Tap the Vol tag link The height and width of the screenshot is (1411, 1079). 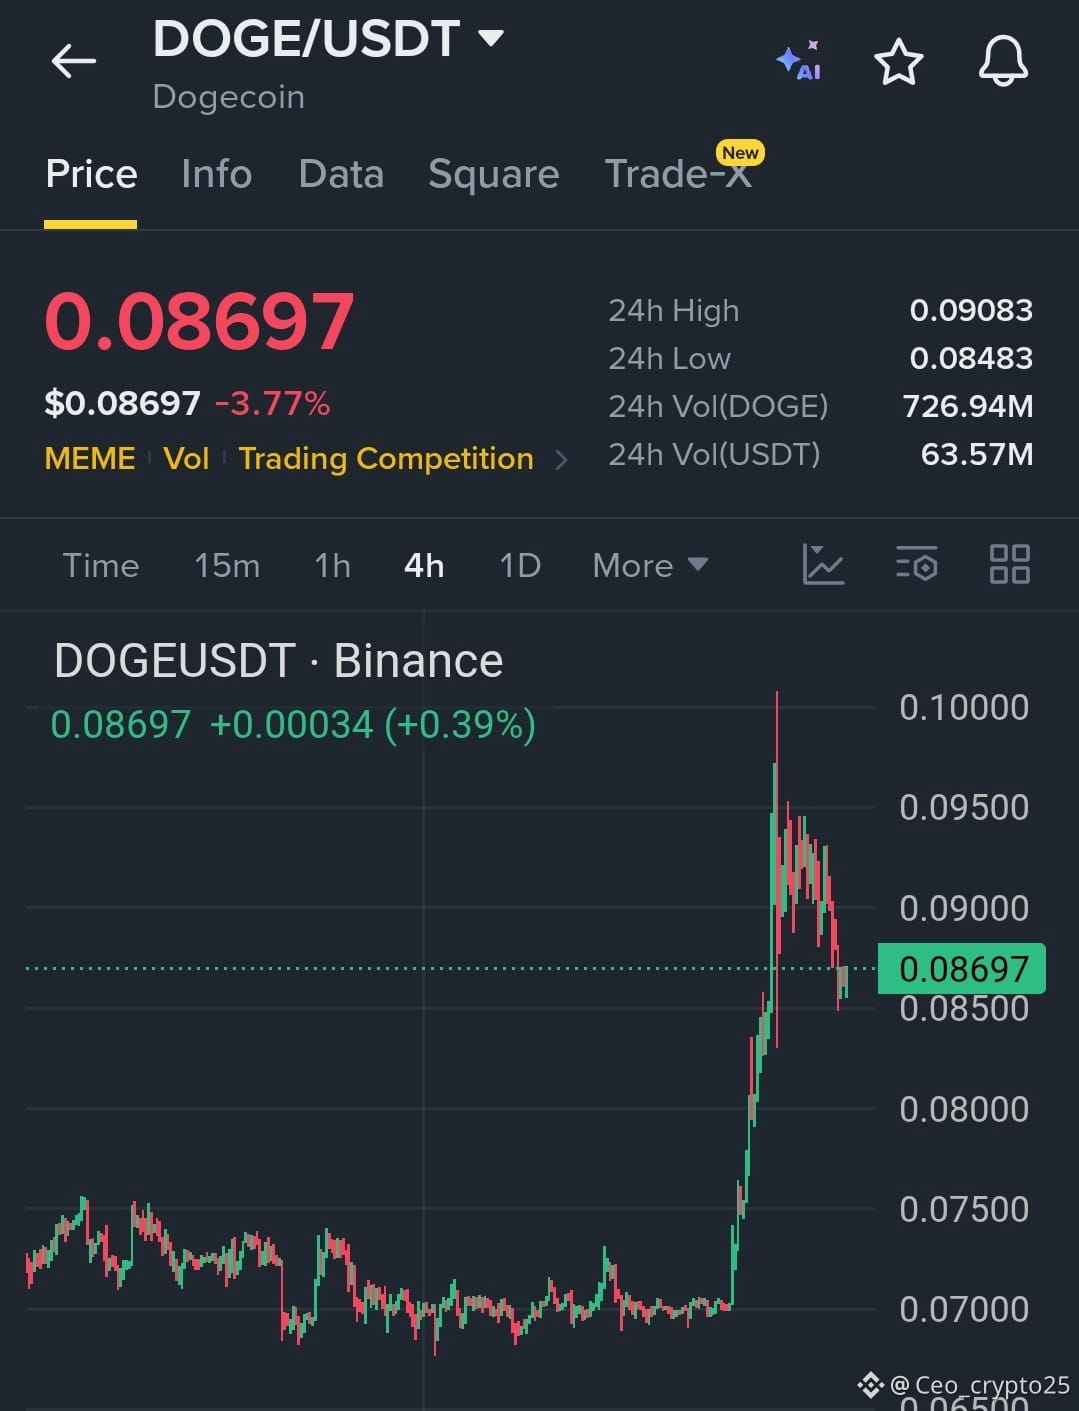[x=186, y=458]
